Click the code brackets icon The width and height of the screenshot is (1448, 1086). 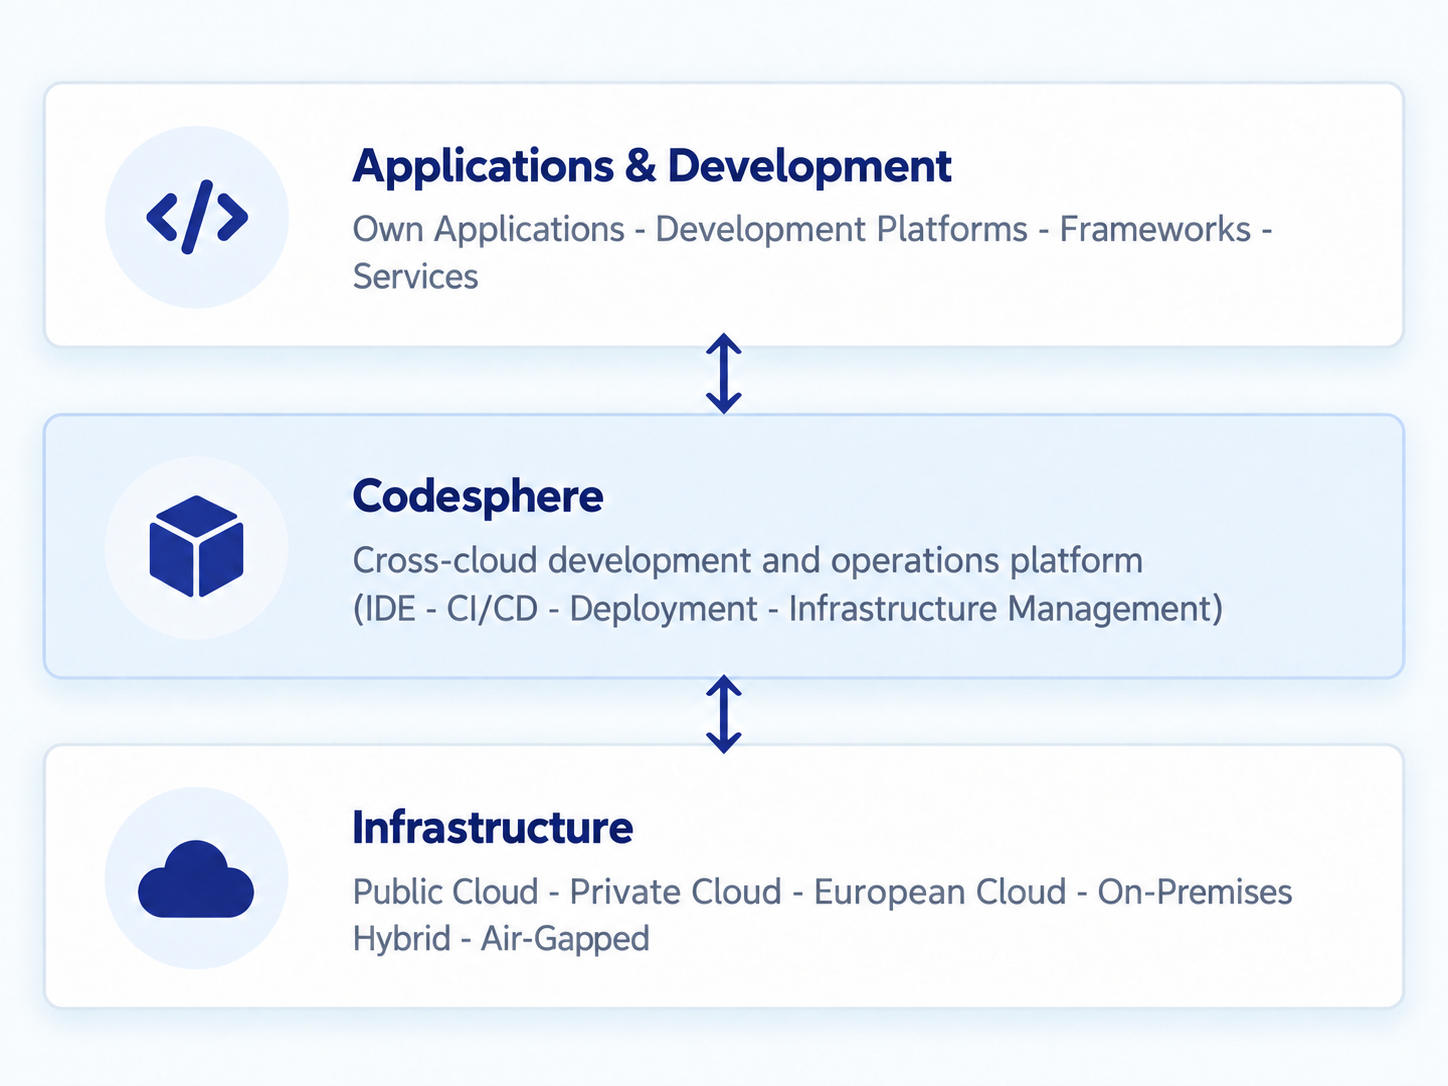197,216
